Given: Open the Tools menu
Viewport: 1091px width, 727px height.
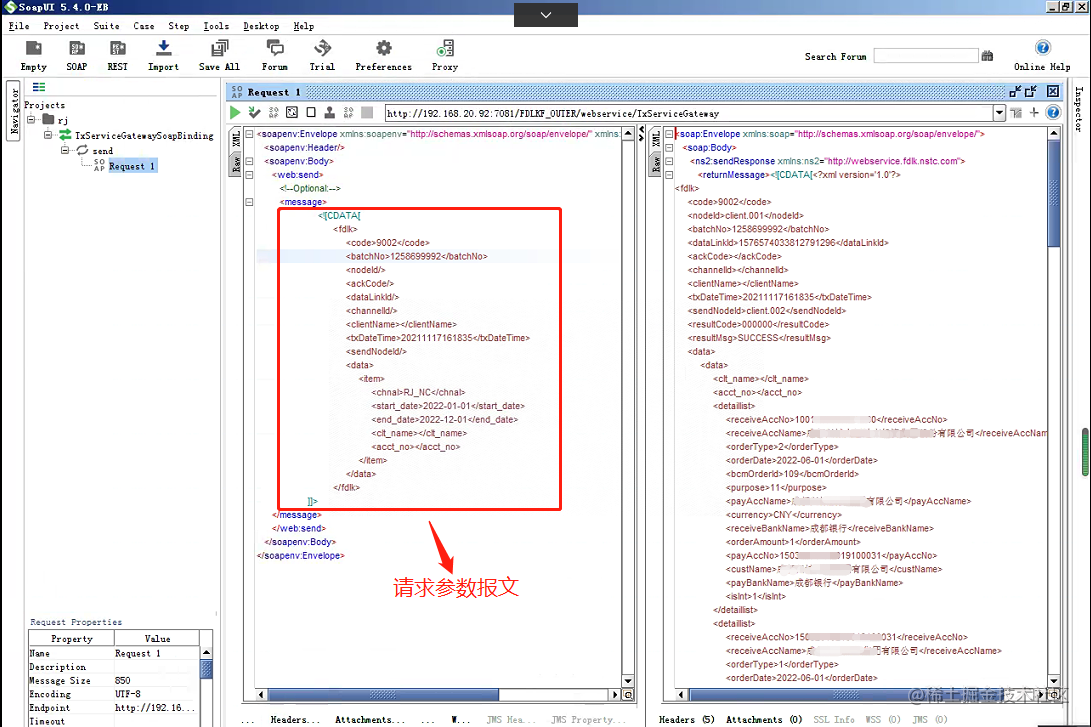Looking at the screenshot, I should (216, 26).
